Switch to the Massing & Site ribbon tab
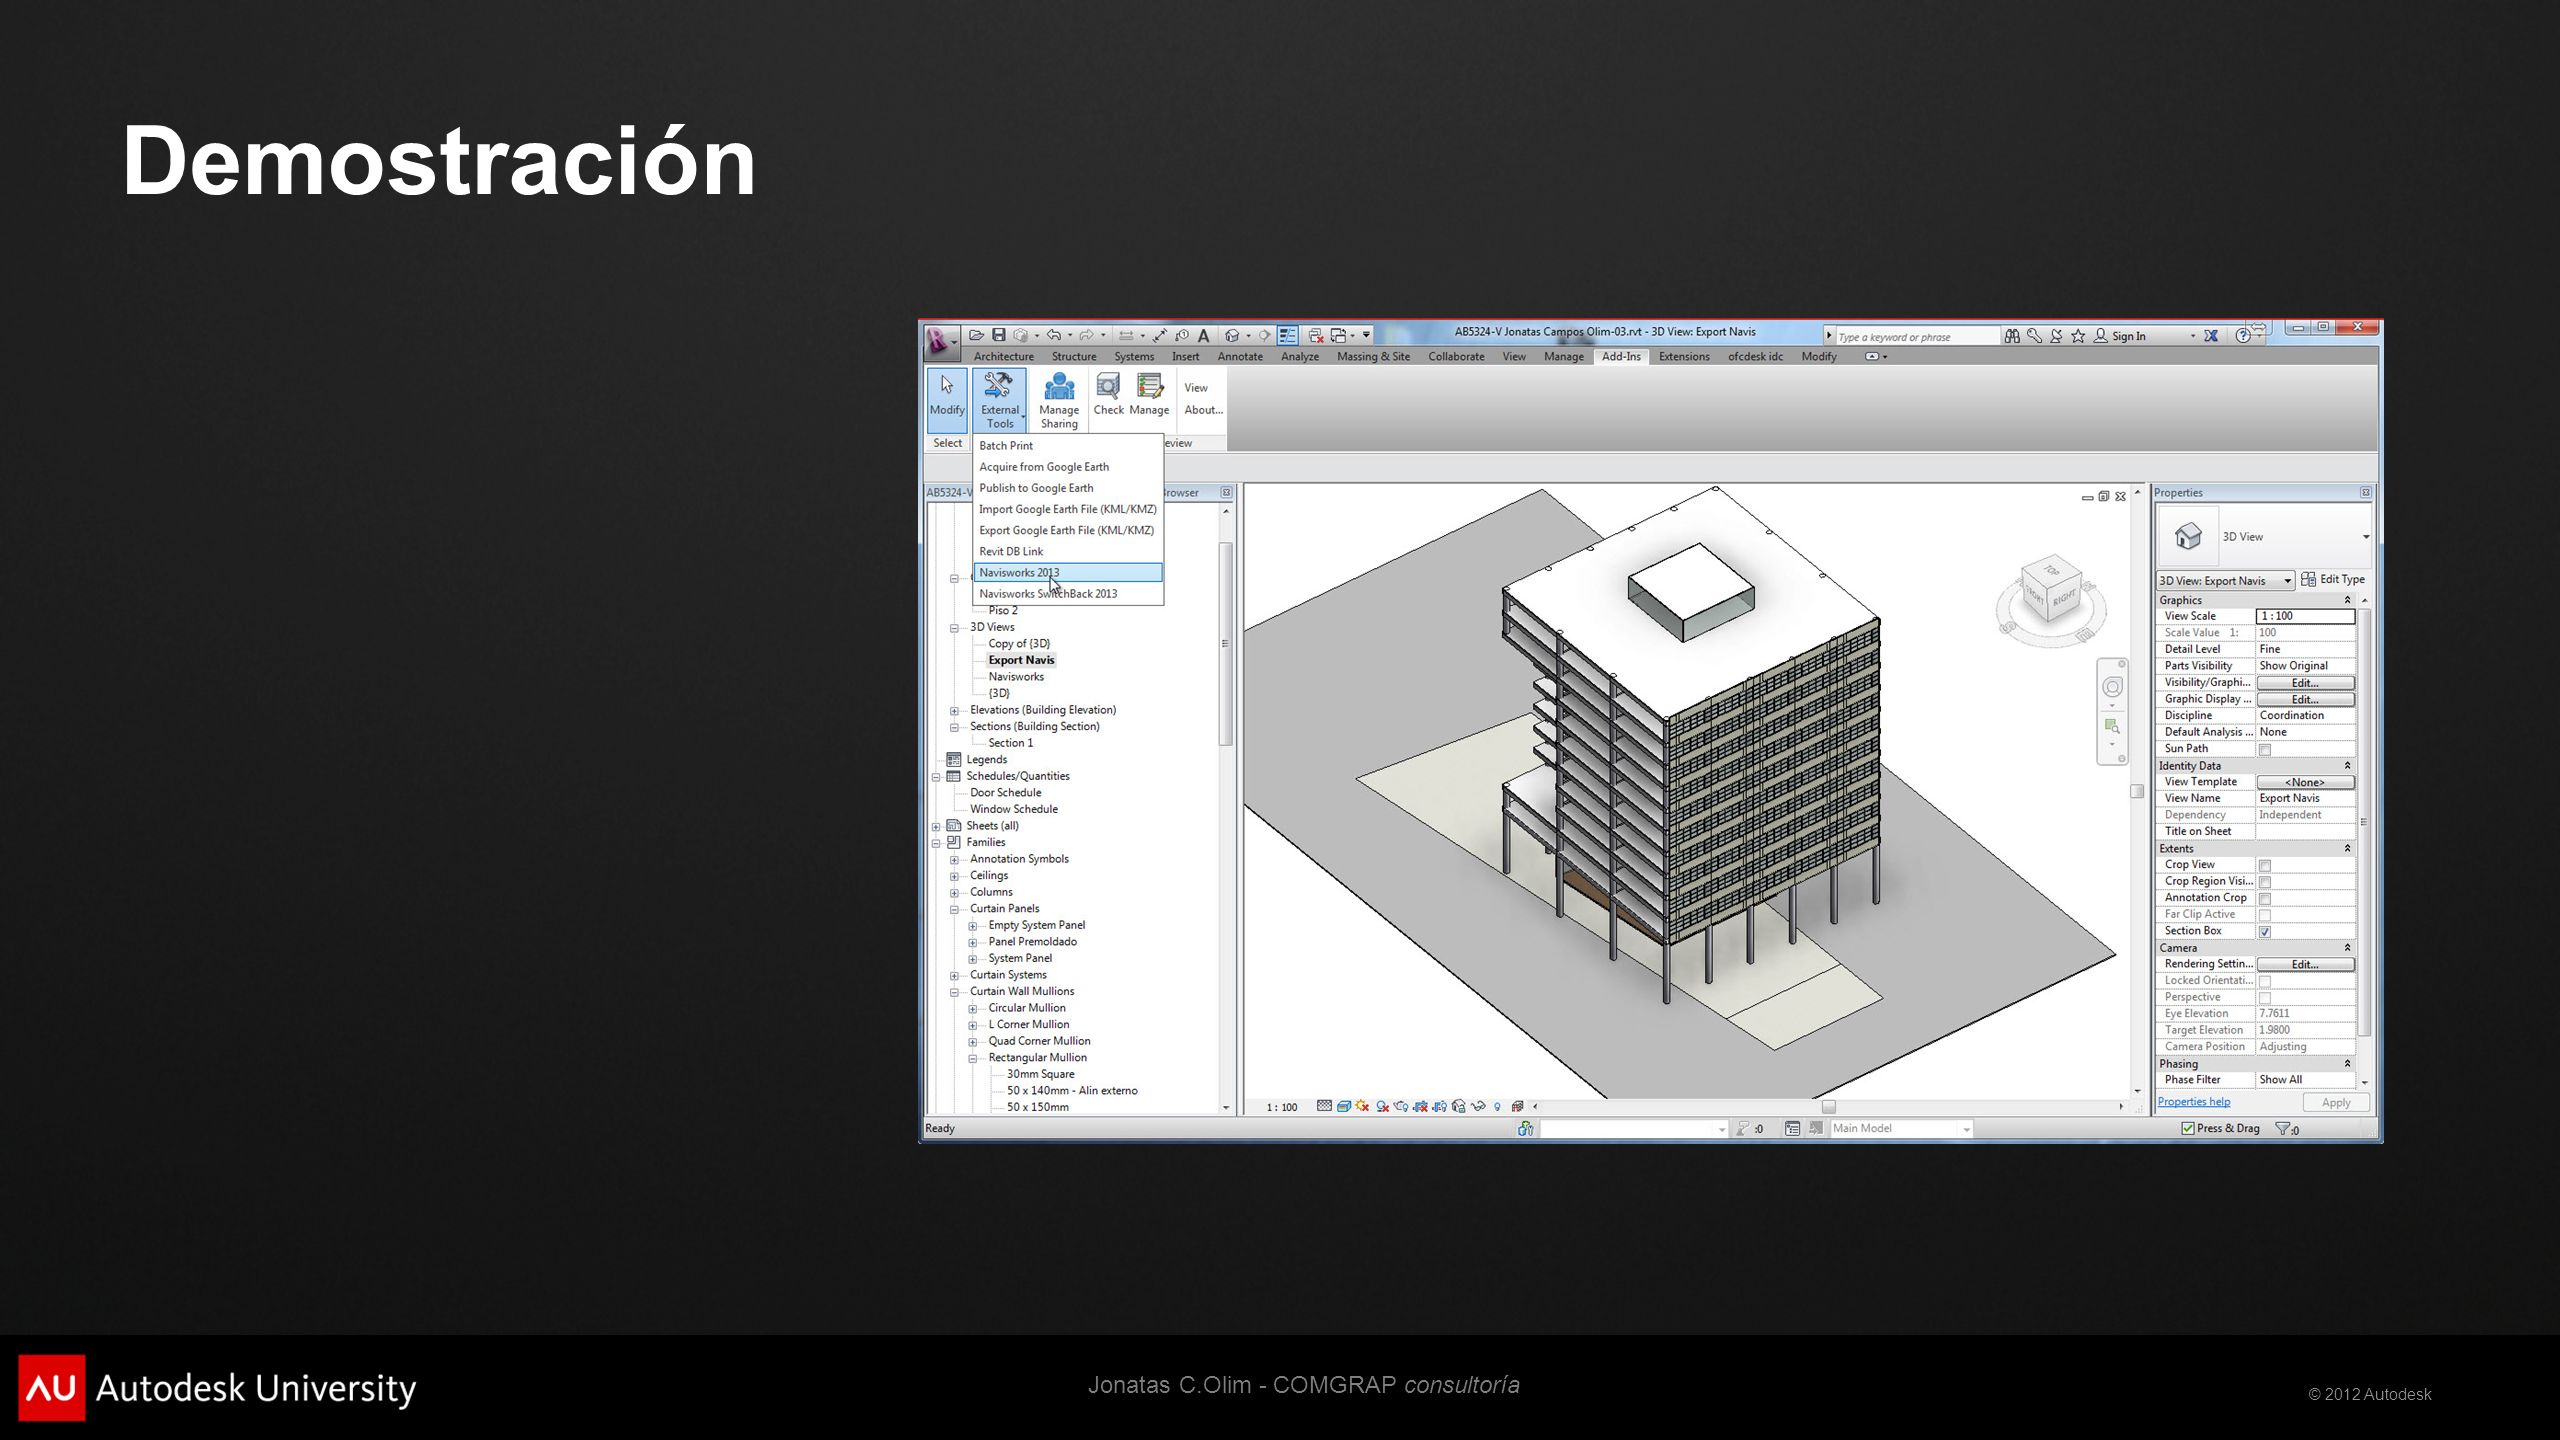Image resolution: width=2560 pixels, height=1440 pixels. (x=1373, y=357)
